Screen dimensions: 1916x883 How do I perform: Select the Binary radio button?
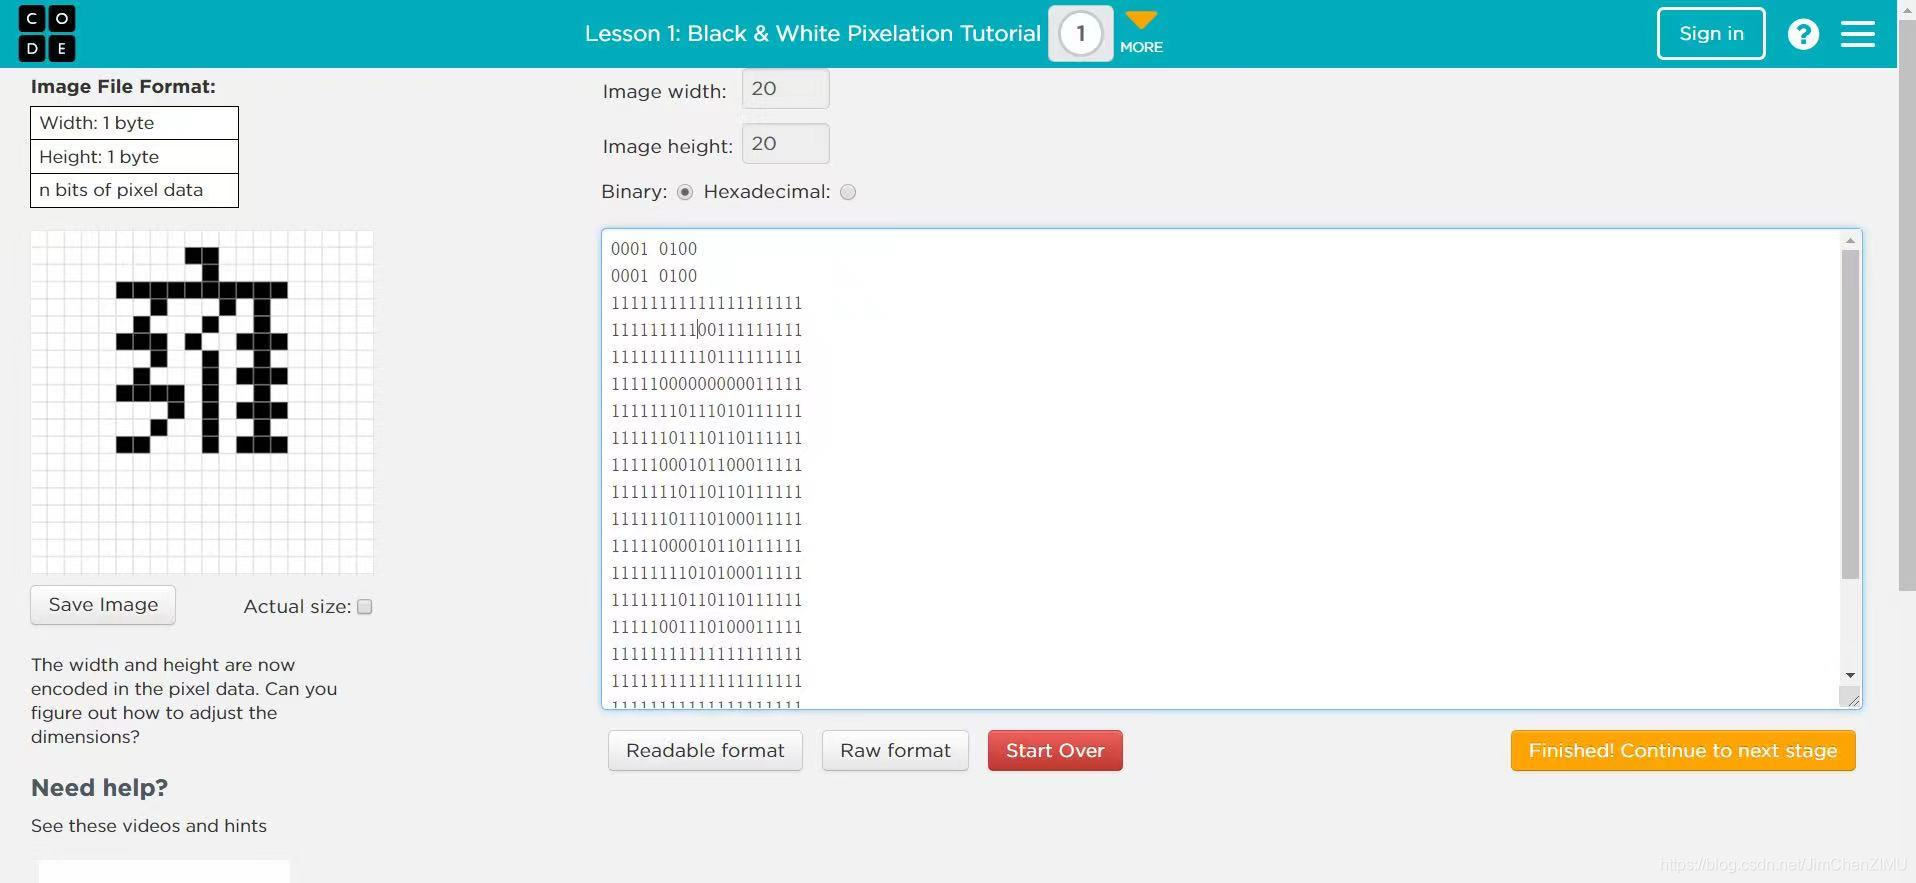tap(685, 192)
